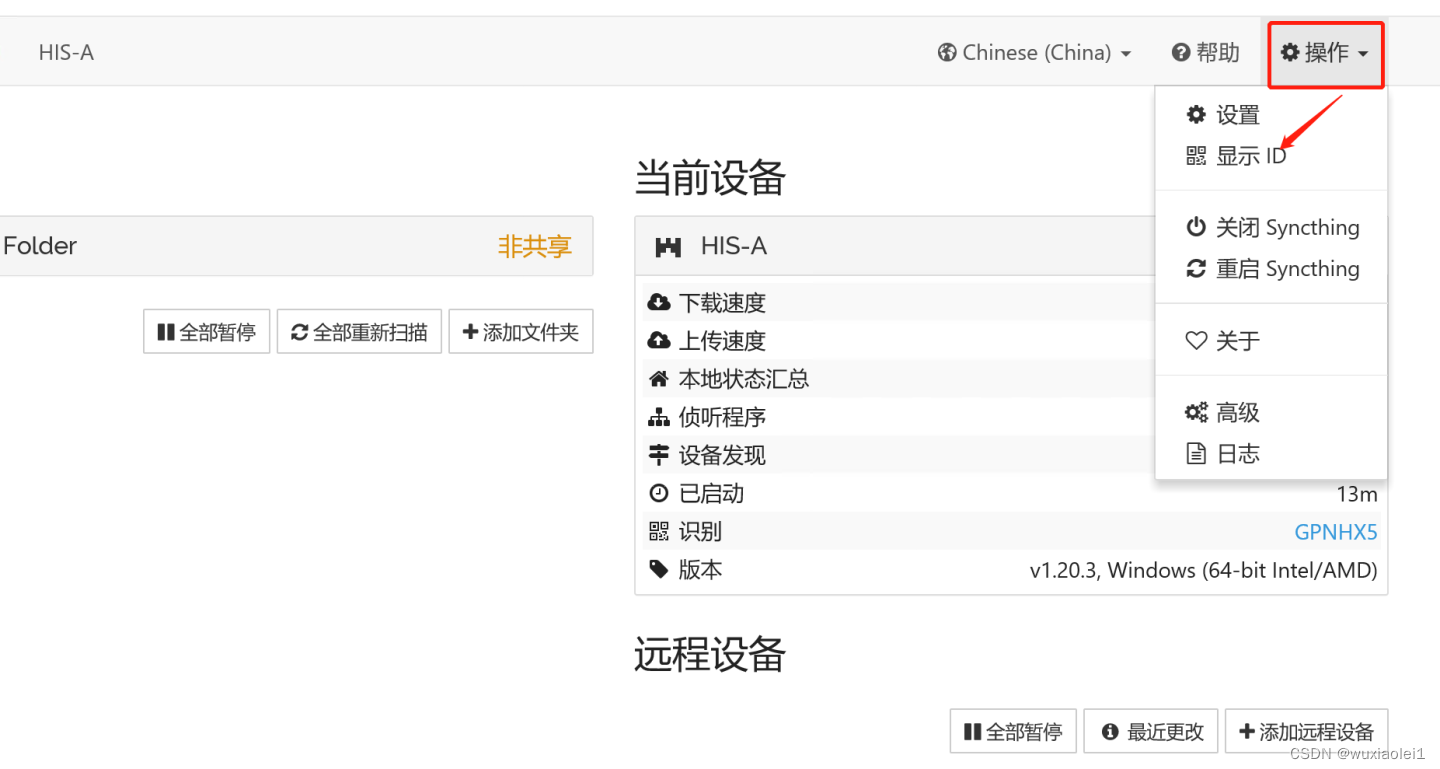
Task: Click the home icon beside 本地状态汇总
Action: tap(658, 378)
